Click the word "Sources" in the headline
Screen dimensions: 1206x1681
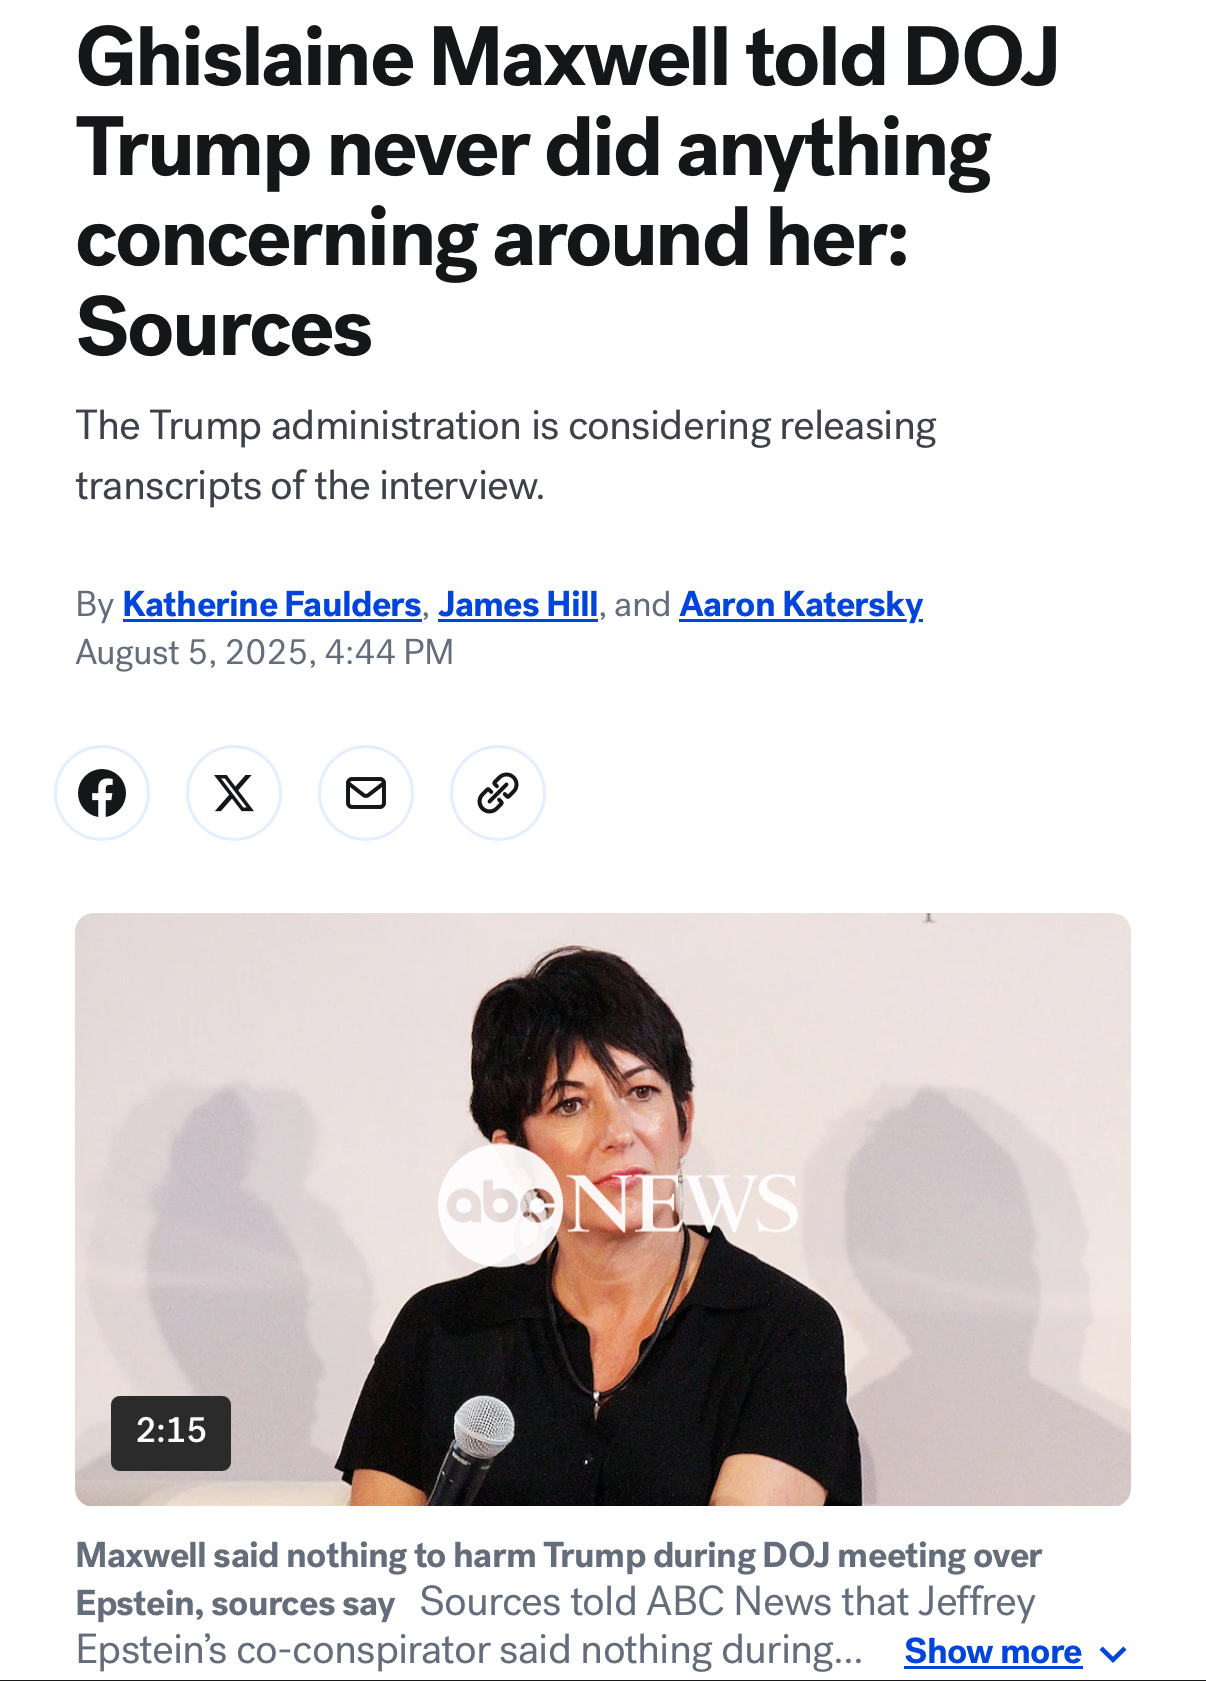point(224,329)
